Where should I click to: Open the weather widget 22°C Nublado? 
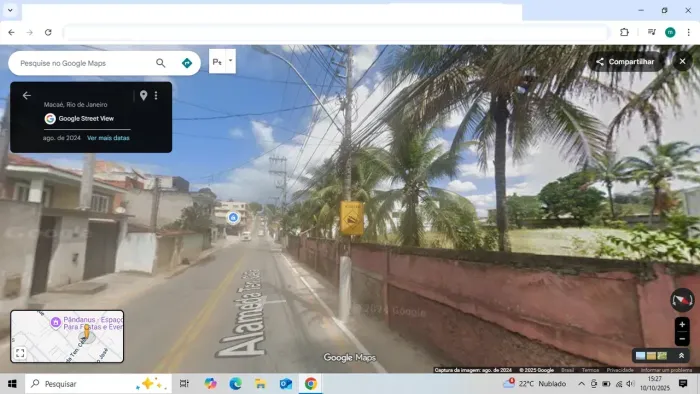click(x=534, y=384)
